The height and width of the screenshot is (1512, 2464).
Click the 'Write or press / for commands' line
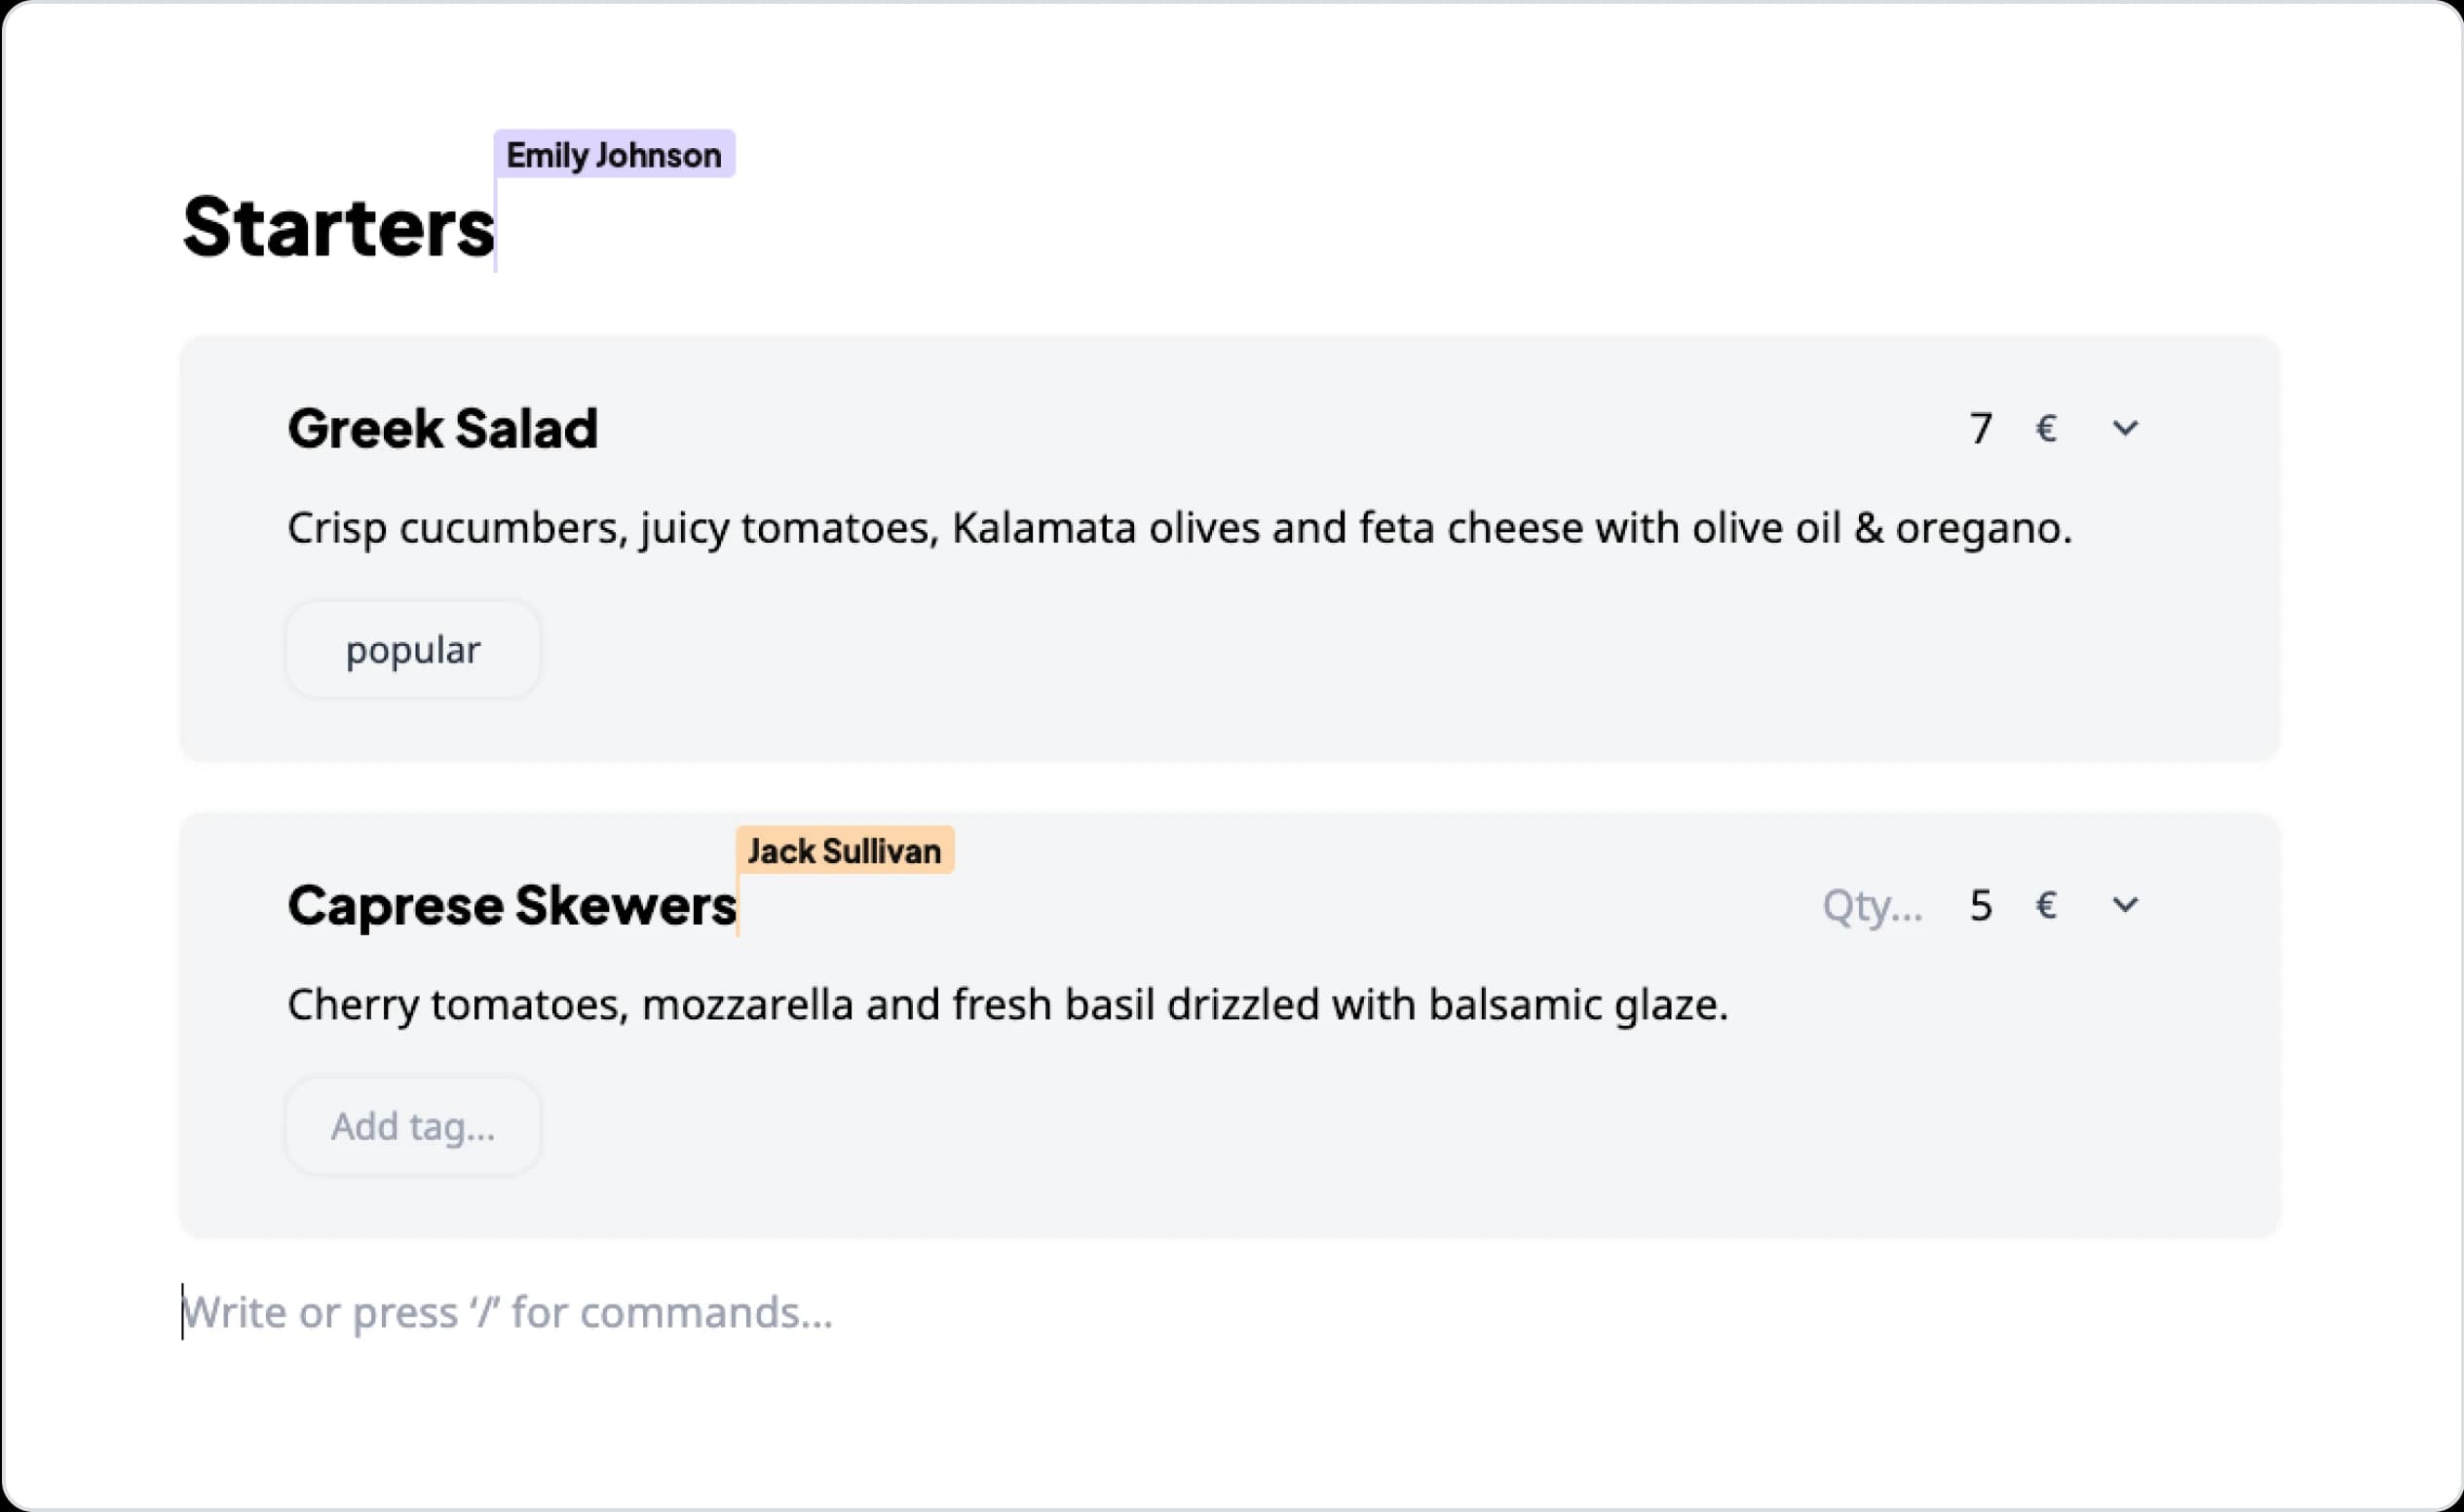point(508,1312)
